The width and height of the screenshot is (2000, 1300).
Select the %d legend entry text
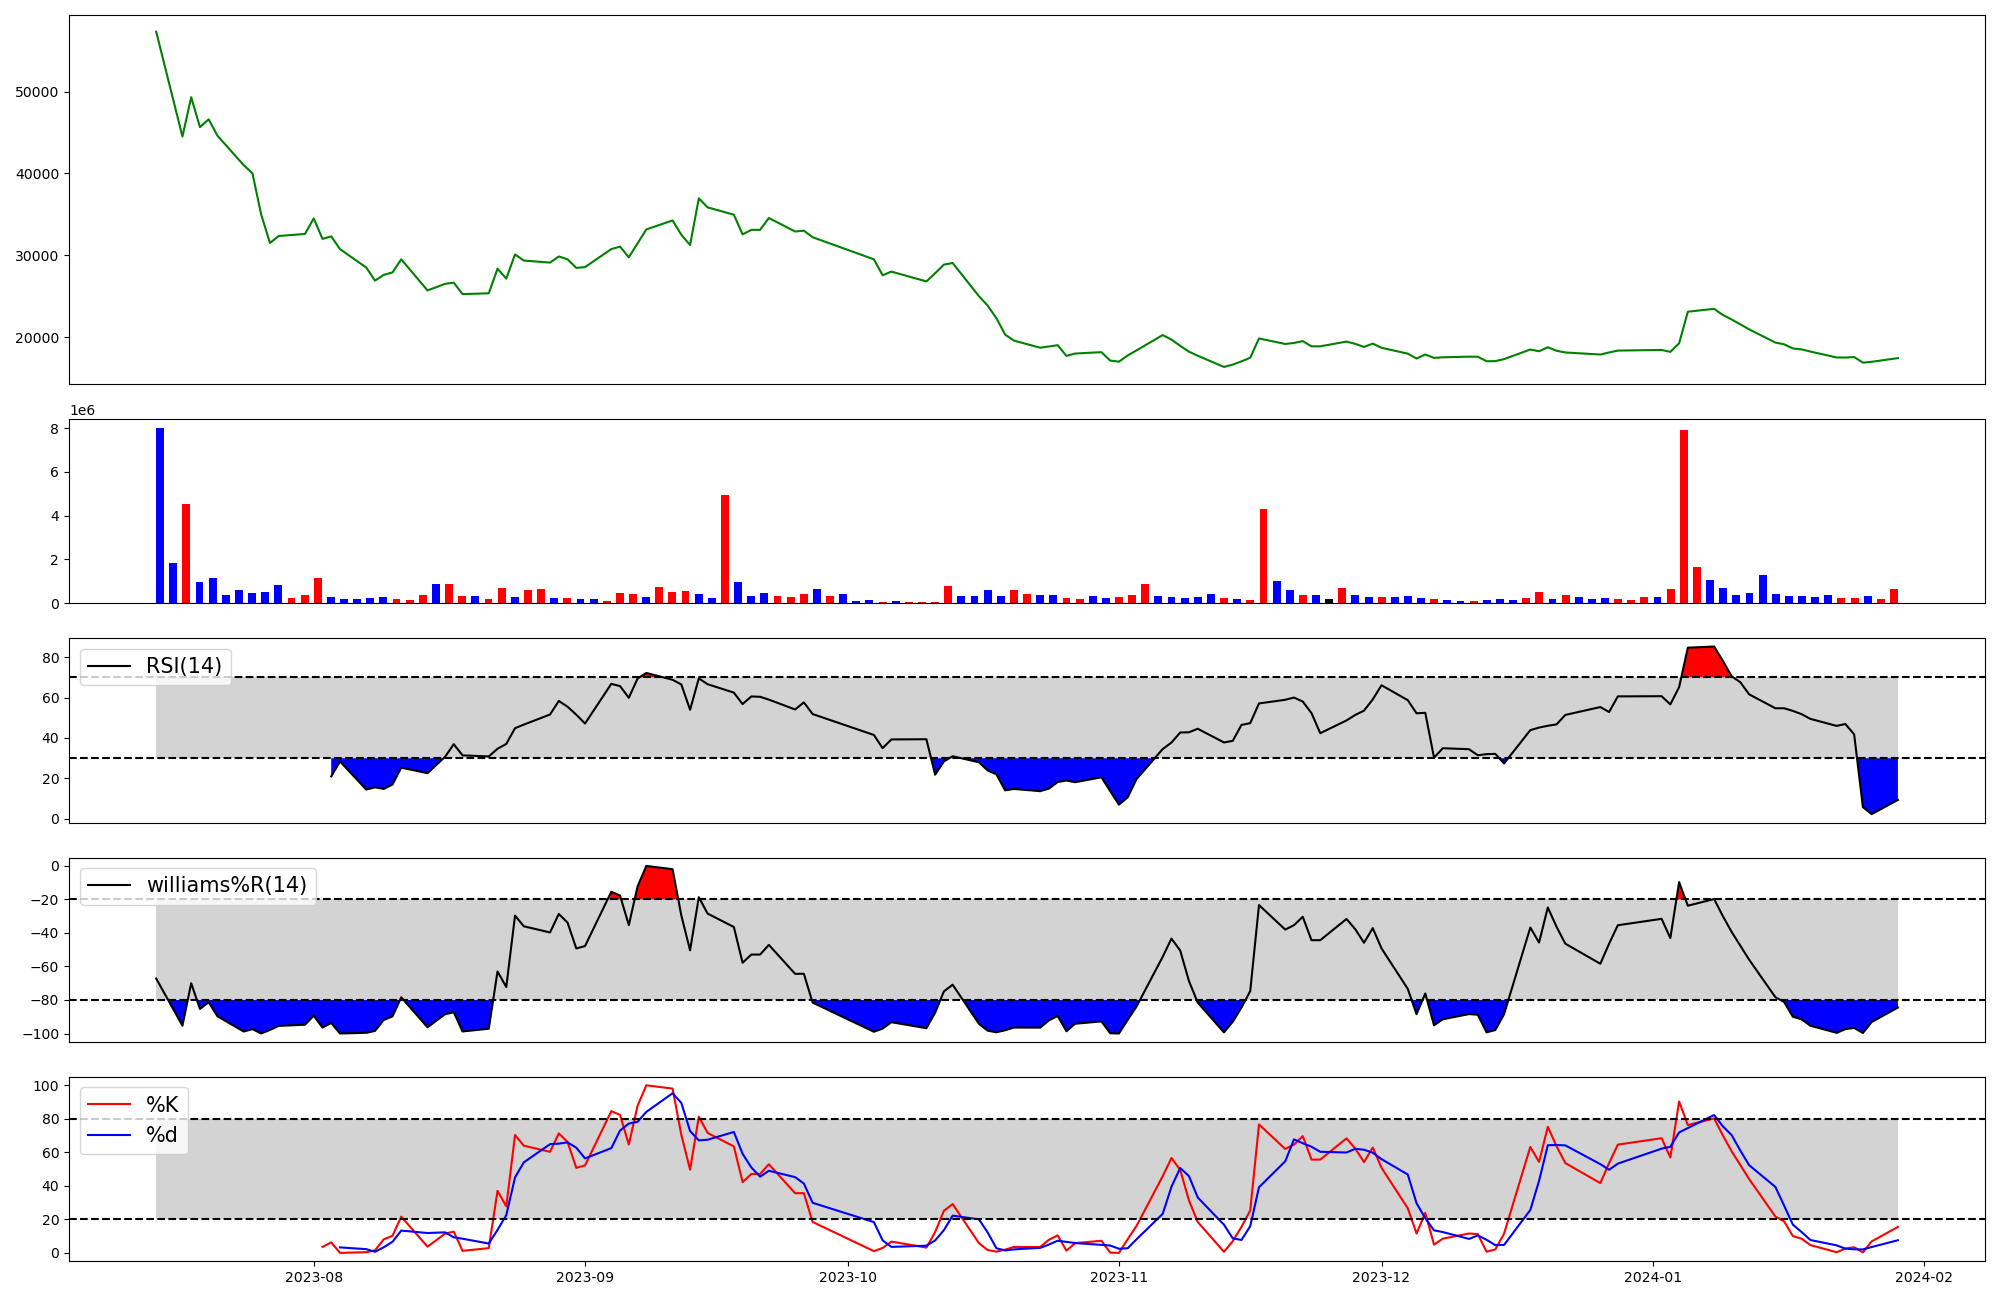pos(162,1135)
